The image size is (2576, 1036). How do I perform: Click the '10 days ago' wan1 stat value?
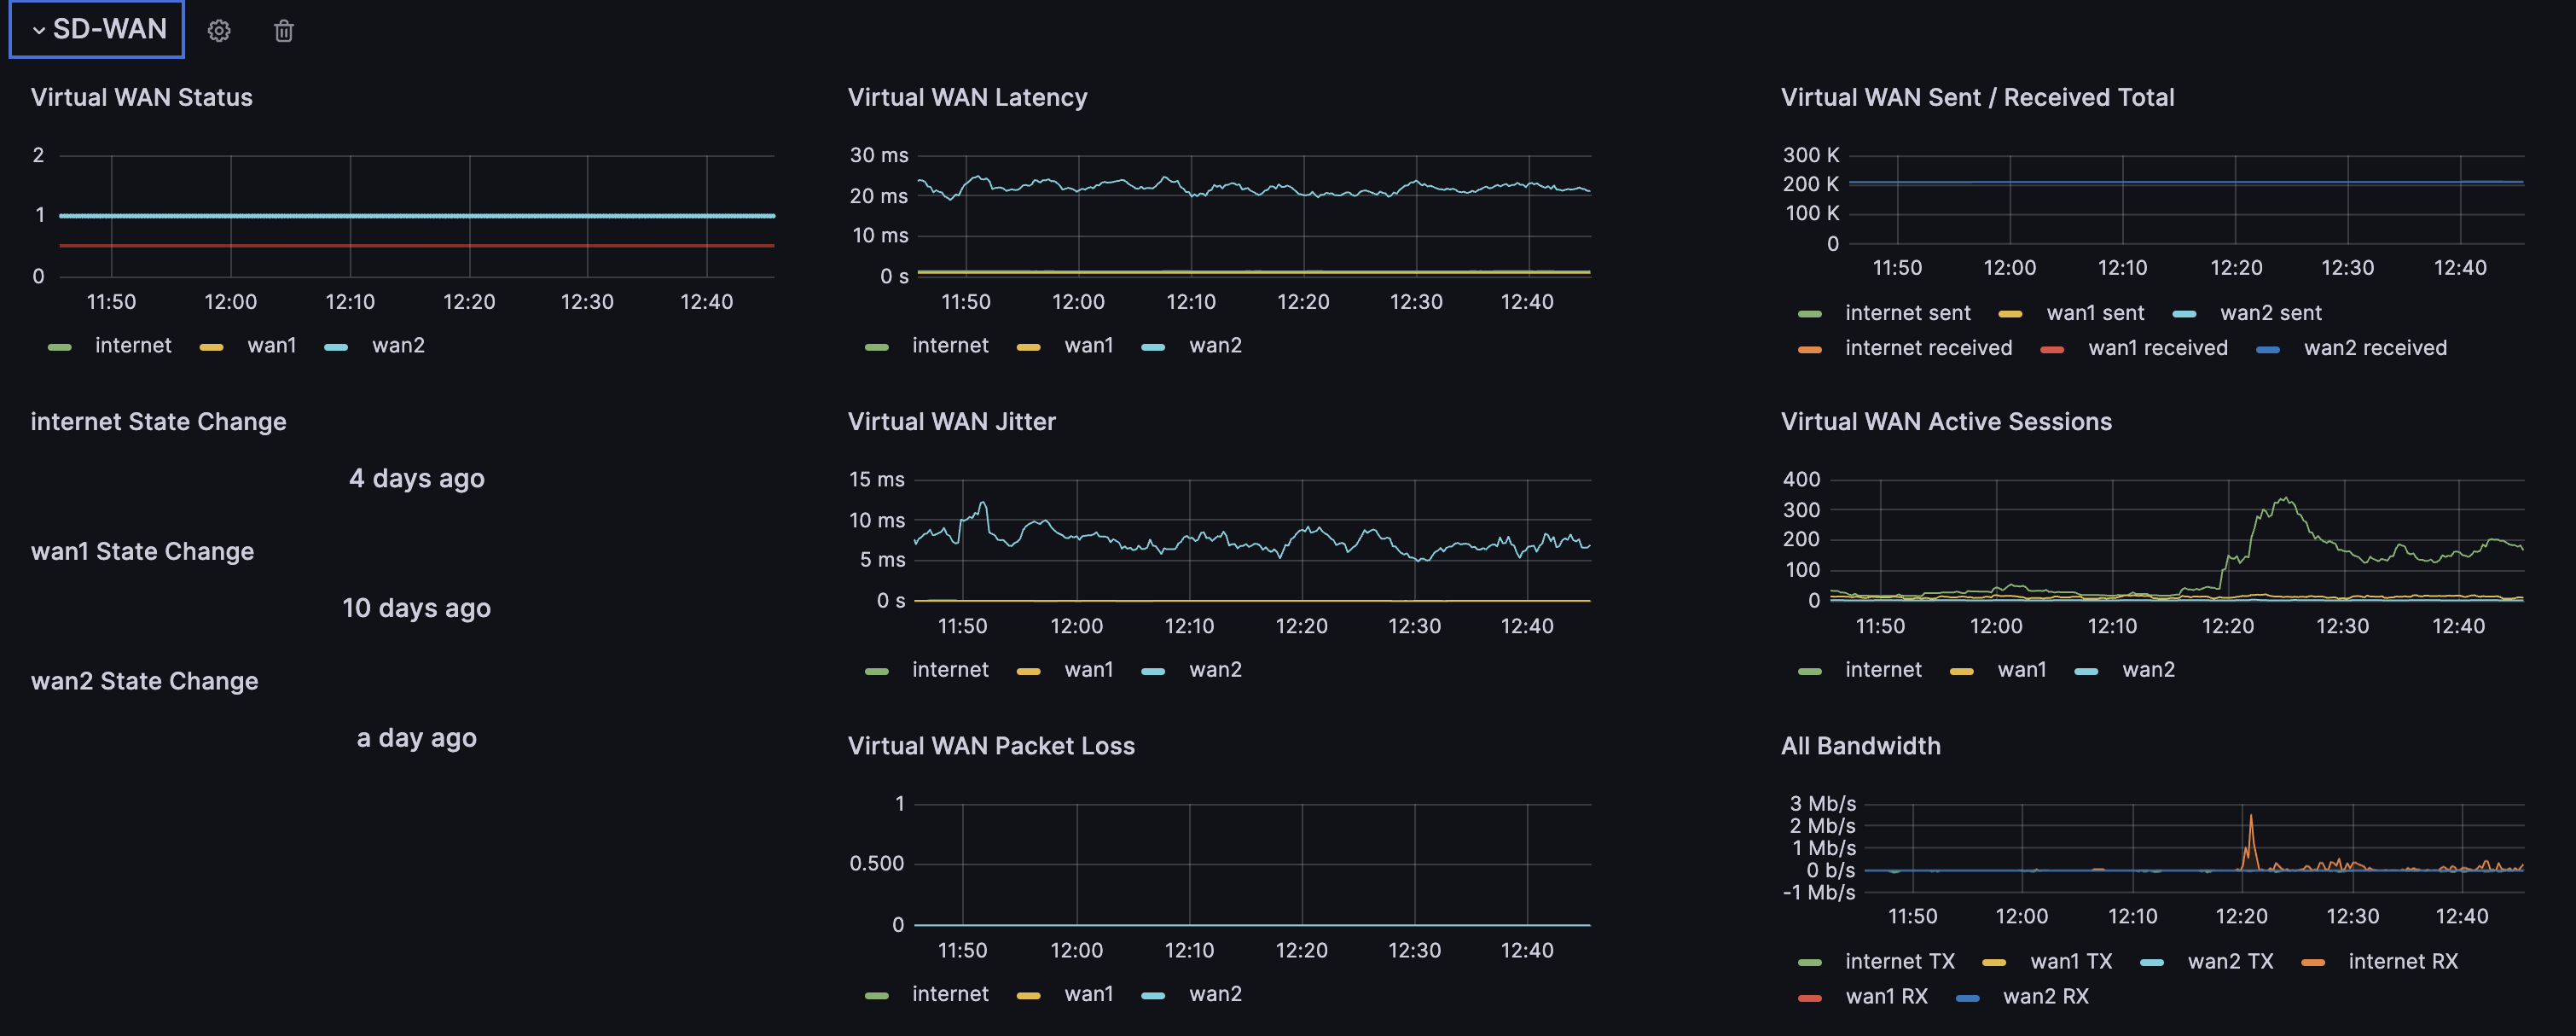[x=416, y=608]
